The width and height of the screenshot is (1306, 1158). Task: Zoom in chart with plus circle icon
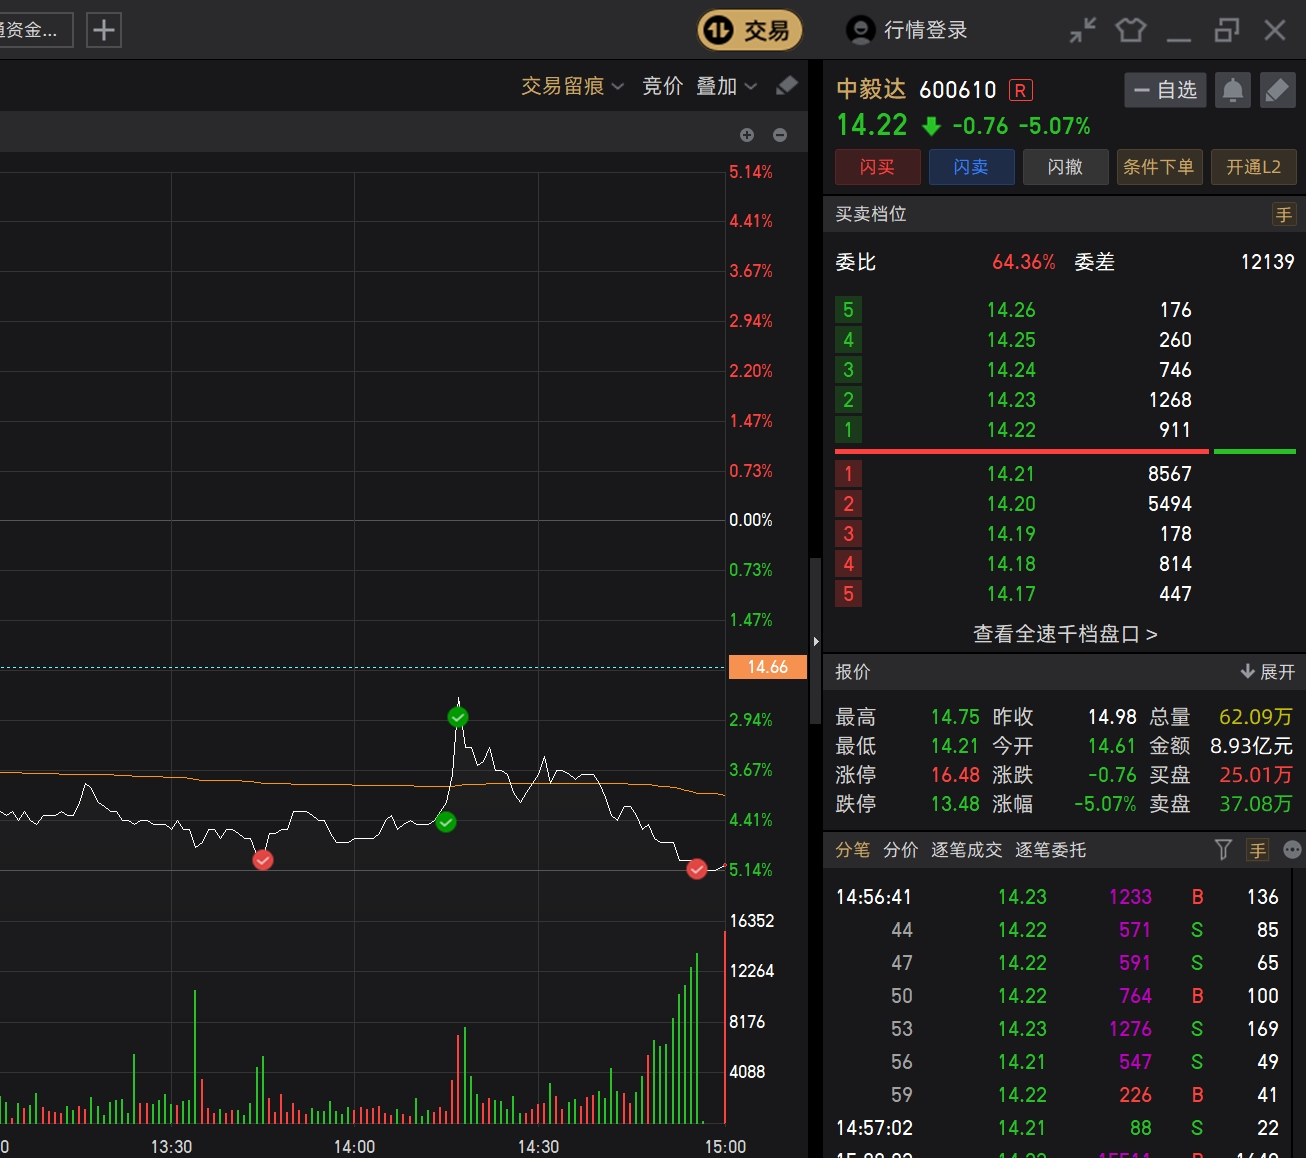pyautogui.click(x=747, y=135)
